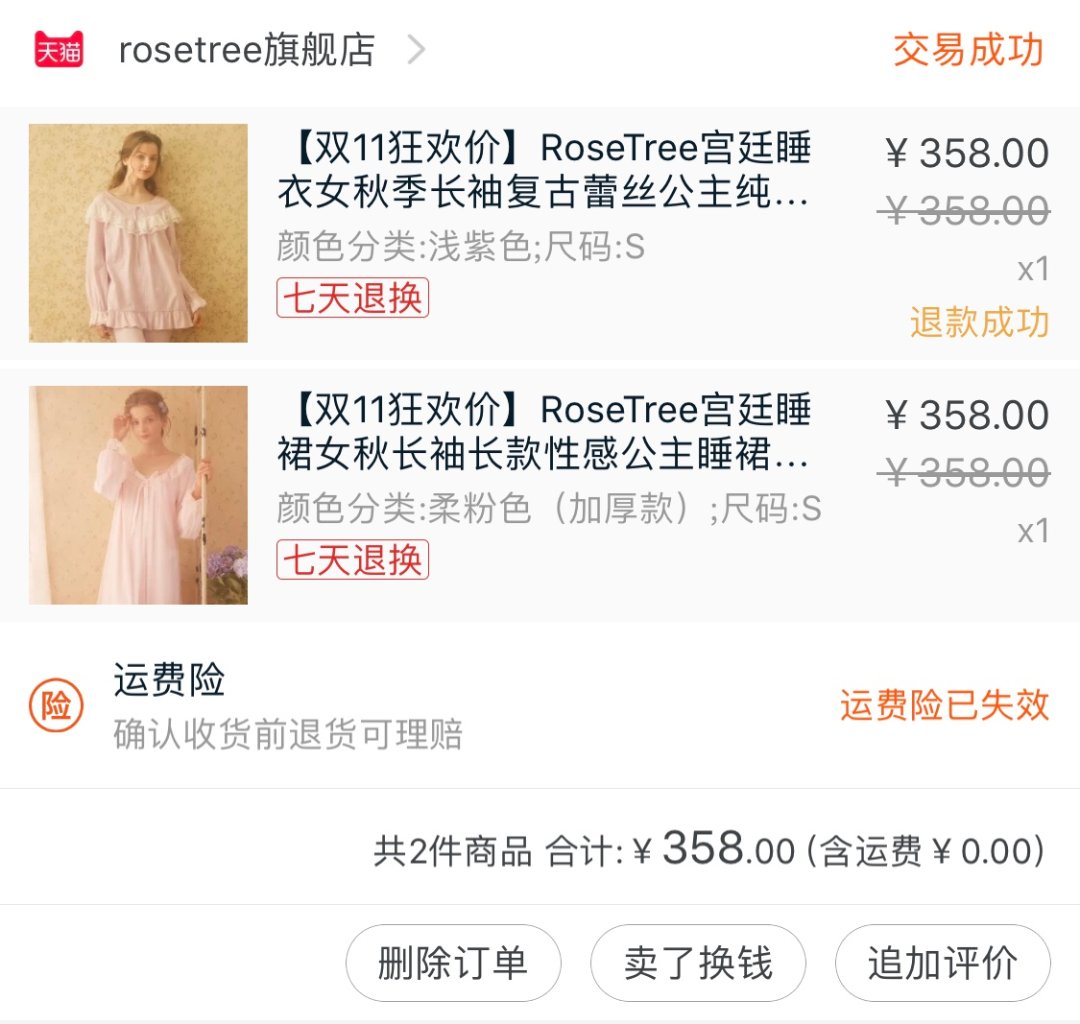The image size is (1080, 1024).
Task: Click the order total 合计 ¥358.00 line
Action: coord(709,849)
